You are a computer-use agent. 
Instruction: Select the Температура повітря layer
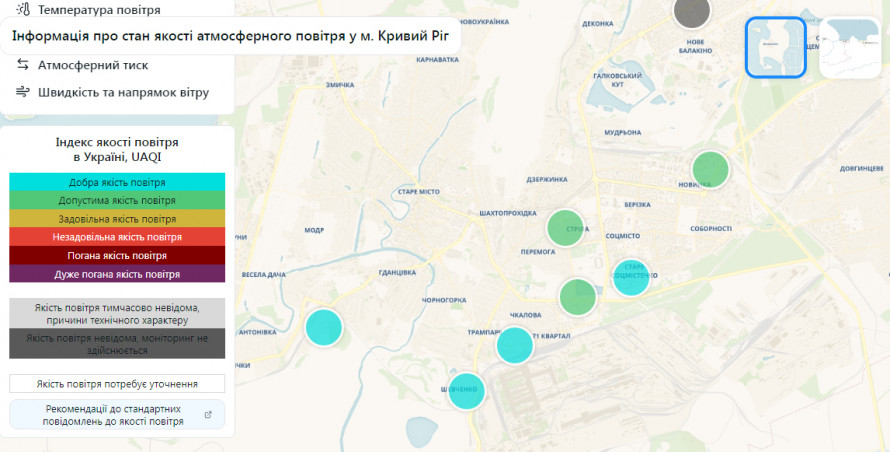[x=98, y=10]
